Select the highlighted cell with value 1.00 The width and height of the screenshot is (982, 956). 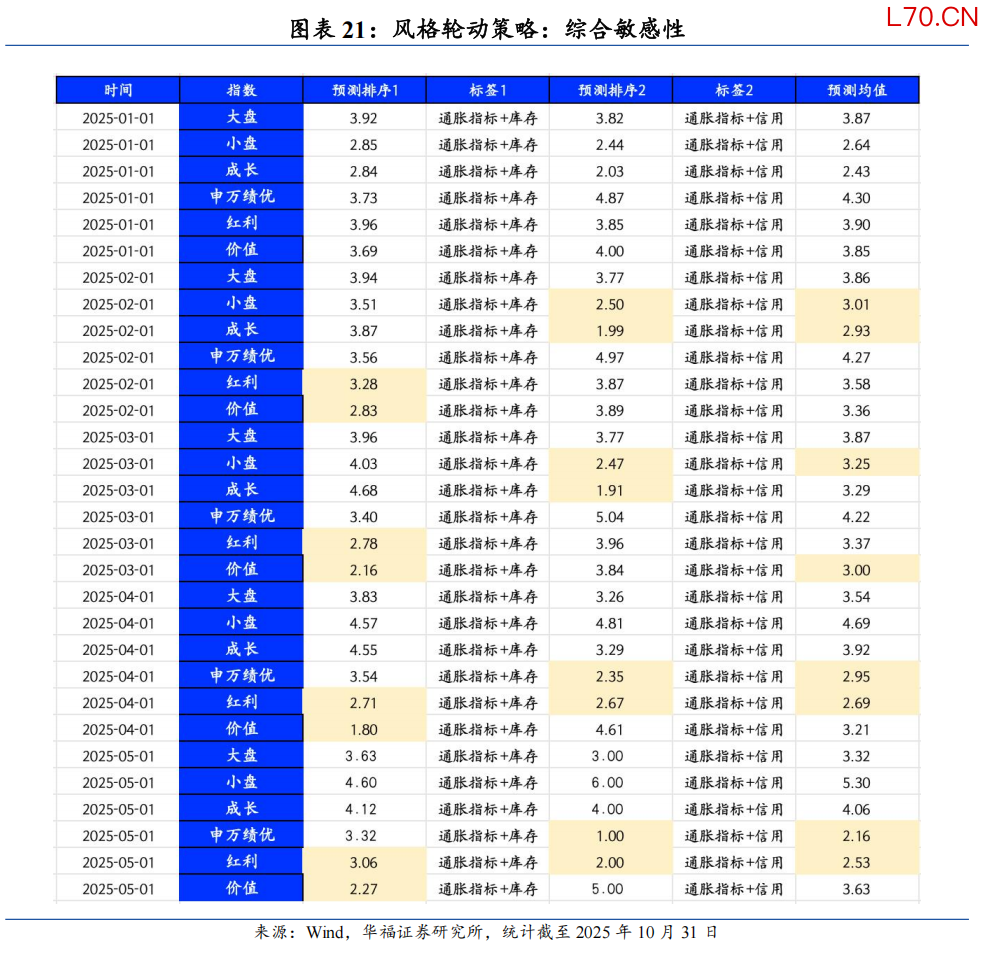[610, 836]
